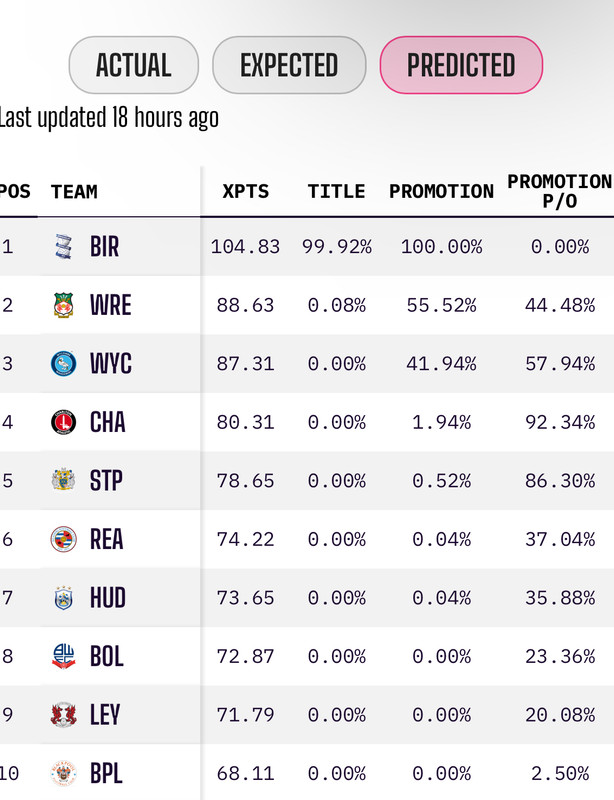Open the Stockport crest in row 5

pyautogui.click(x=64, y=480)
